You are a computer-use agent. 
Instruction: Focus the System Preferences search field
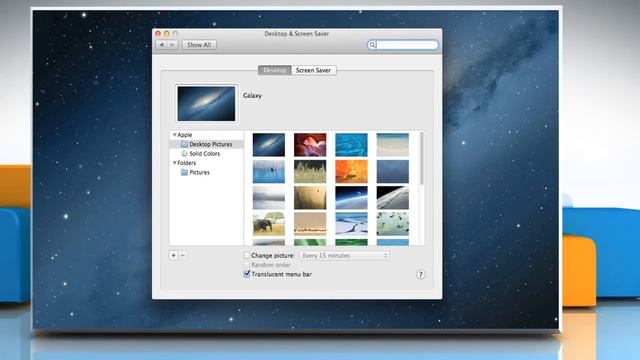pyautogui.click(x=403, y=44)
